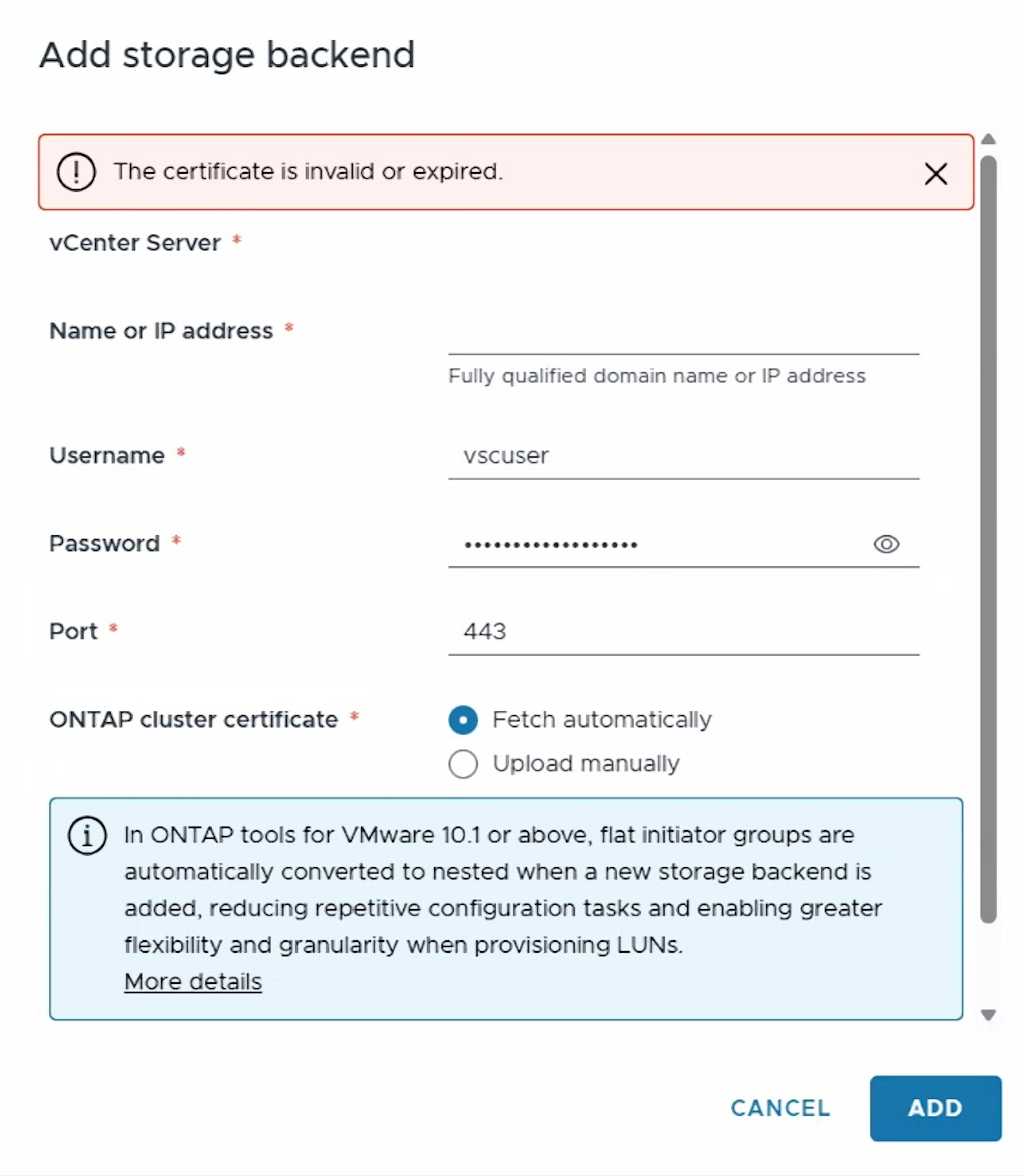
Task: Click the Username field containing vscuser
Action: click(x=683, y=456)
